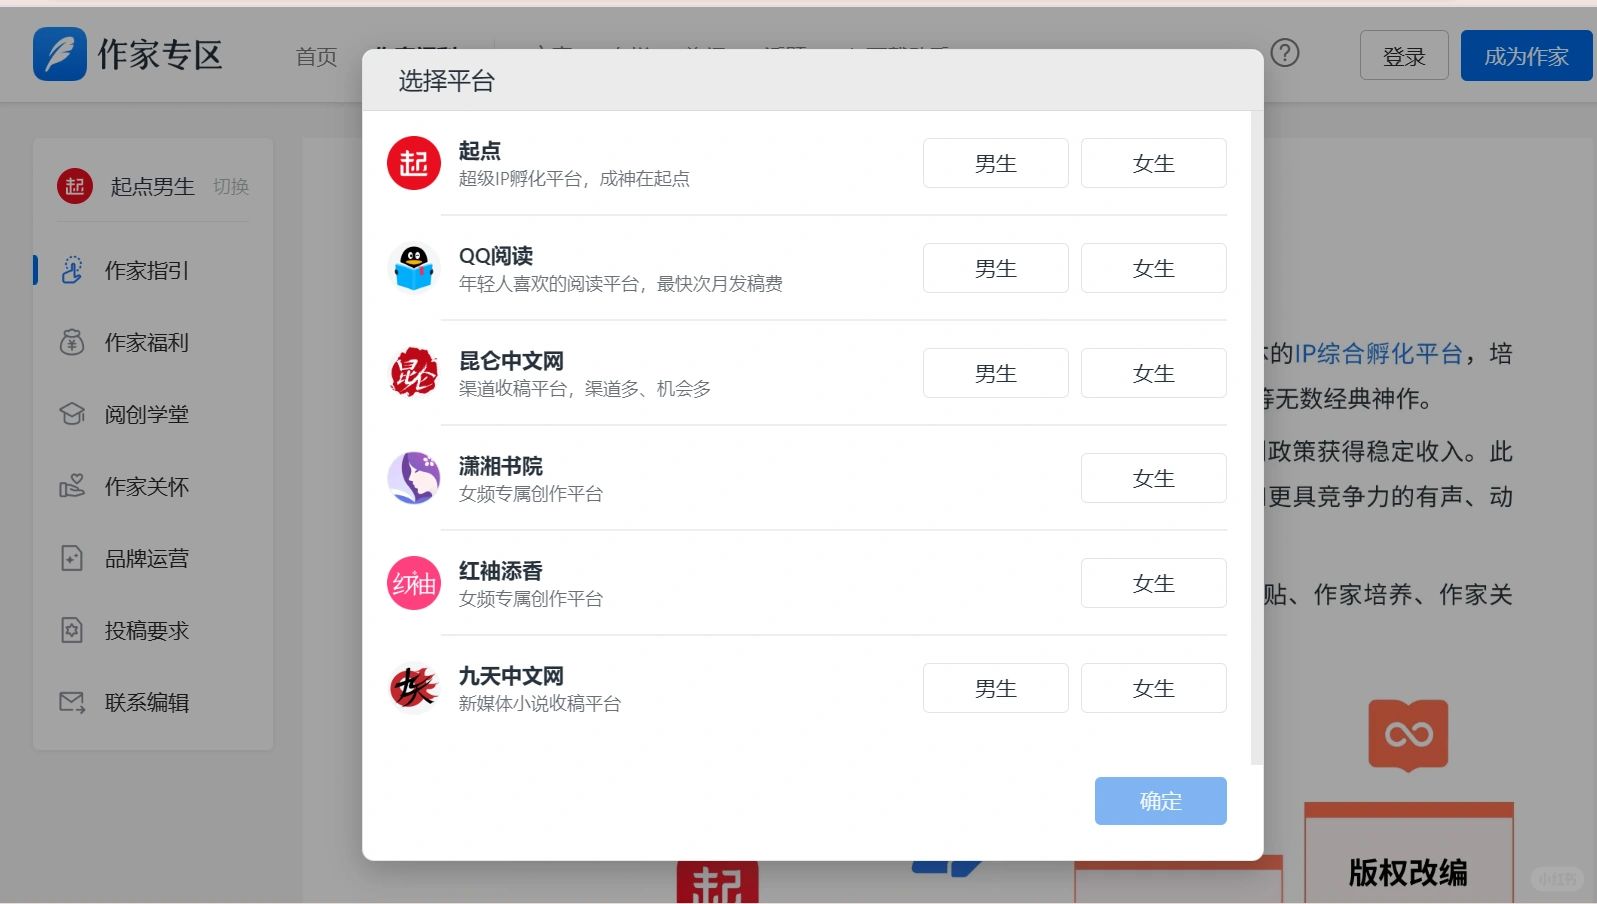Click the 投稿要求 document icon
This screenshot has height=904, width=1597.
point(72,630)
